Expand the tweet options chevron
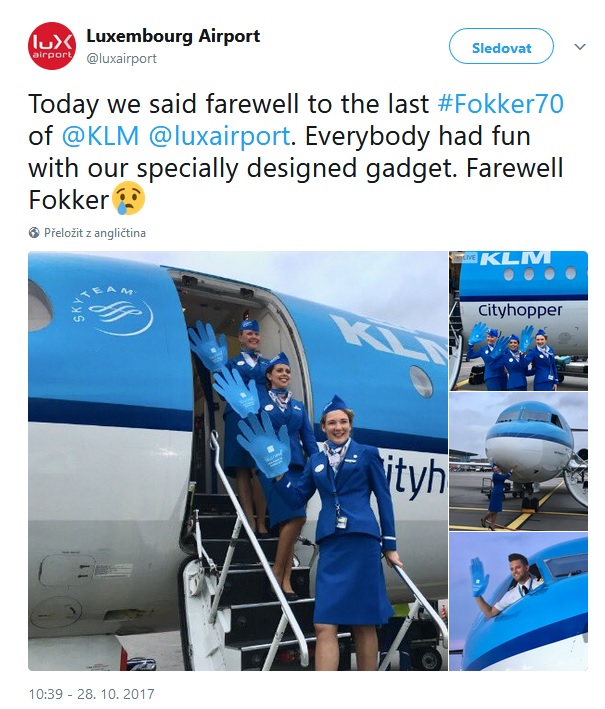The height and width of the screenshot is (709, 605). pos(580,47)
